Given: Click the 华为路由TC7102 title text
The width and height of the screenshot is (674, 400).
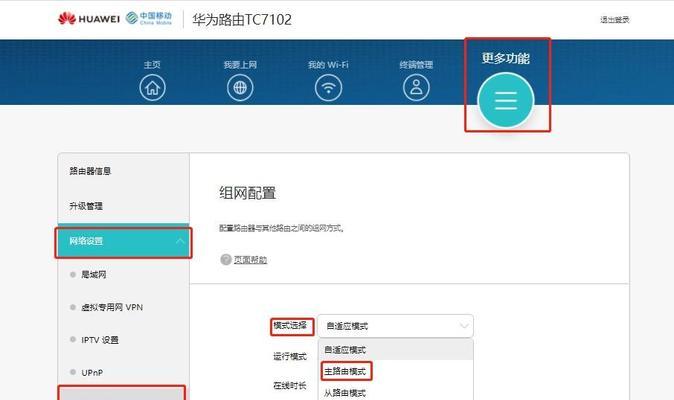Looking at the screenshot, I should 242,19.
